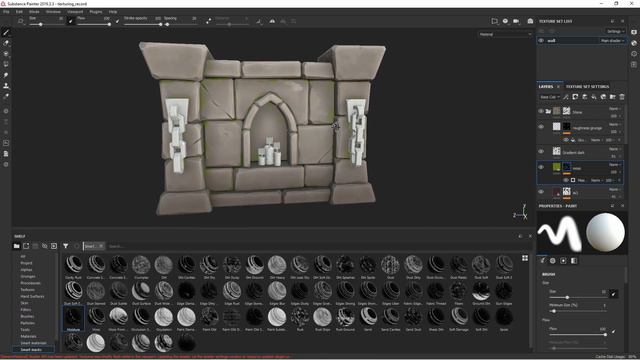The width and height of the screenshot is (640, 360).
Task: Add a smart material layer icon
Action: click(603, 97)
